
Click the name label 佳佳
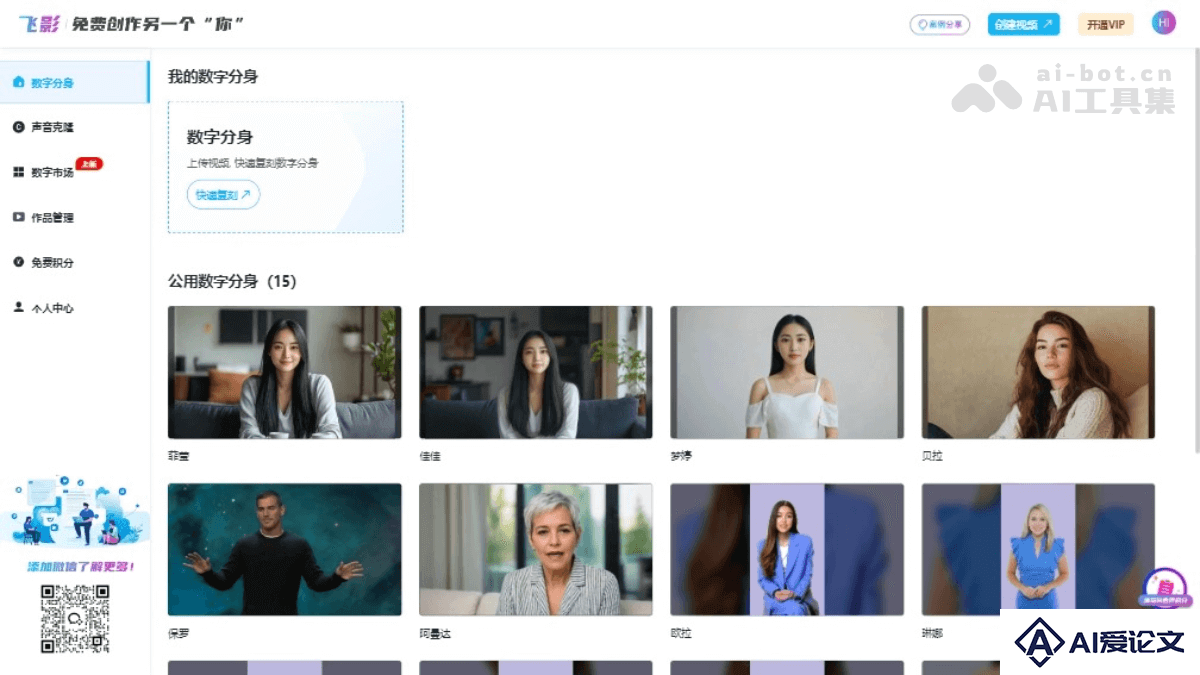430,456
